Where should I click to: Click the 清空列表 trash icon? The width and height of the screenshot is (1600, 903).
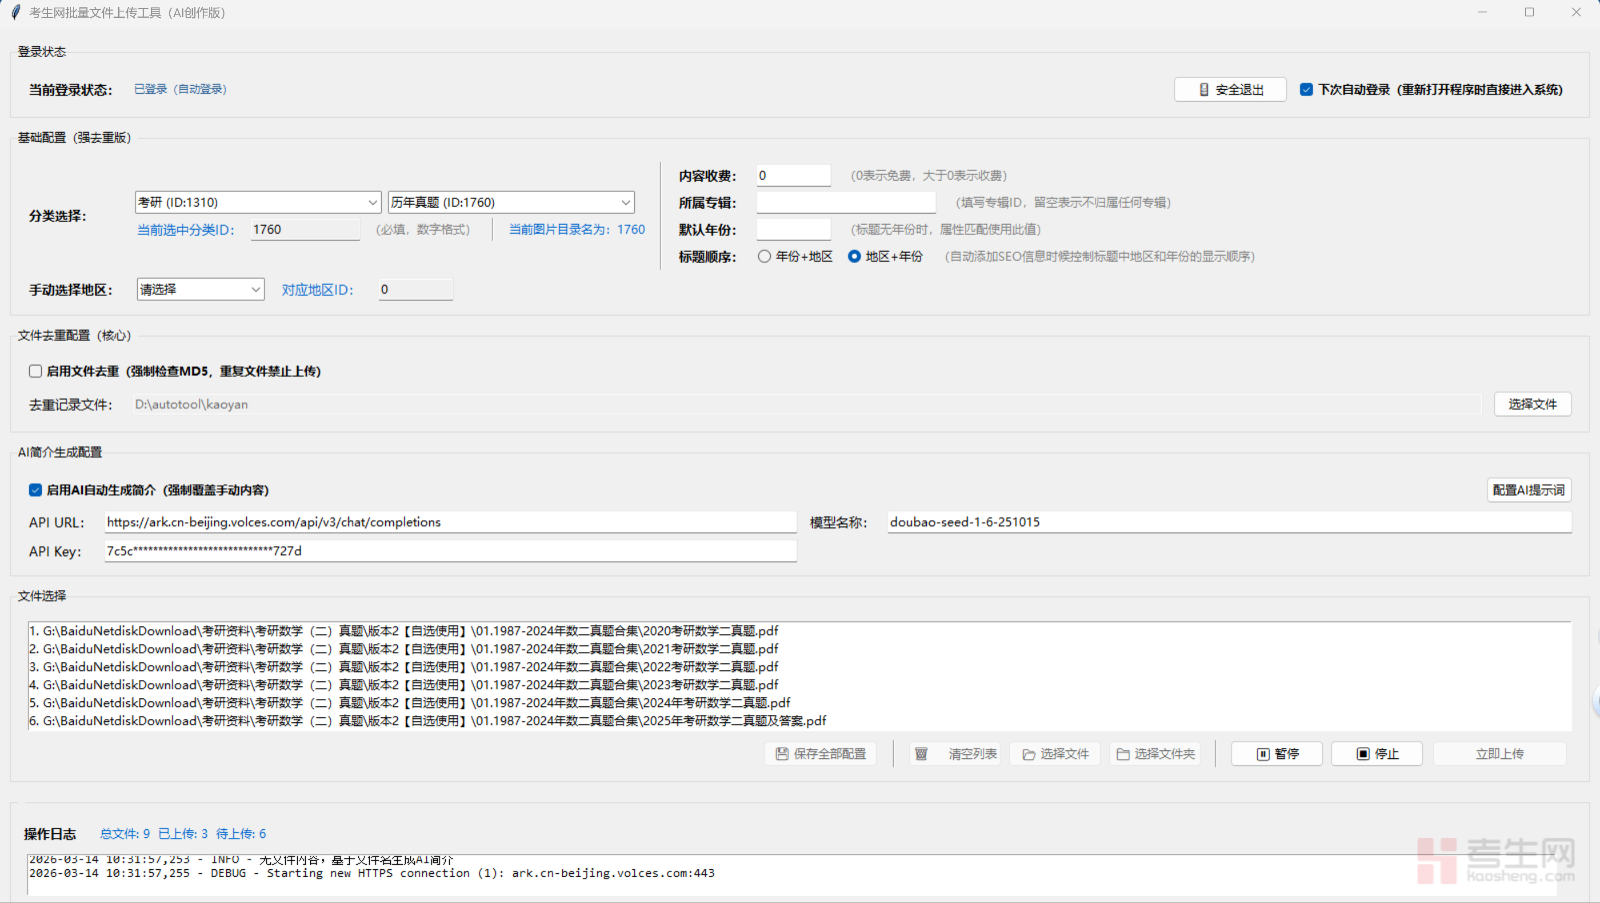point(921,754)
